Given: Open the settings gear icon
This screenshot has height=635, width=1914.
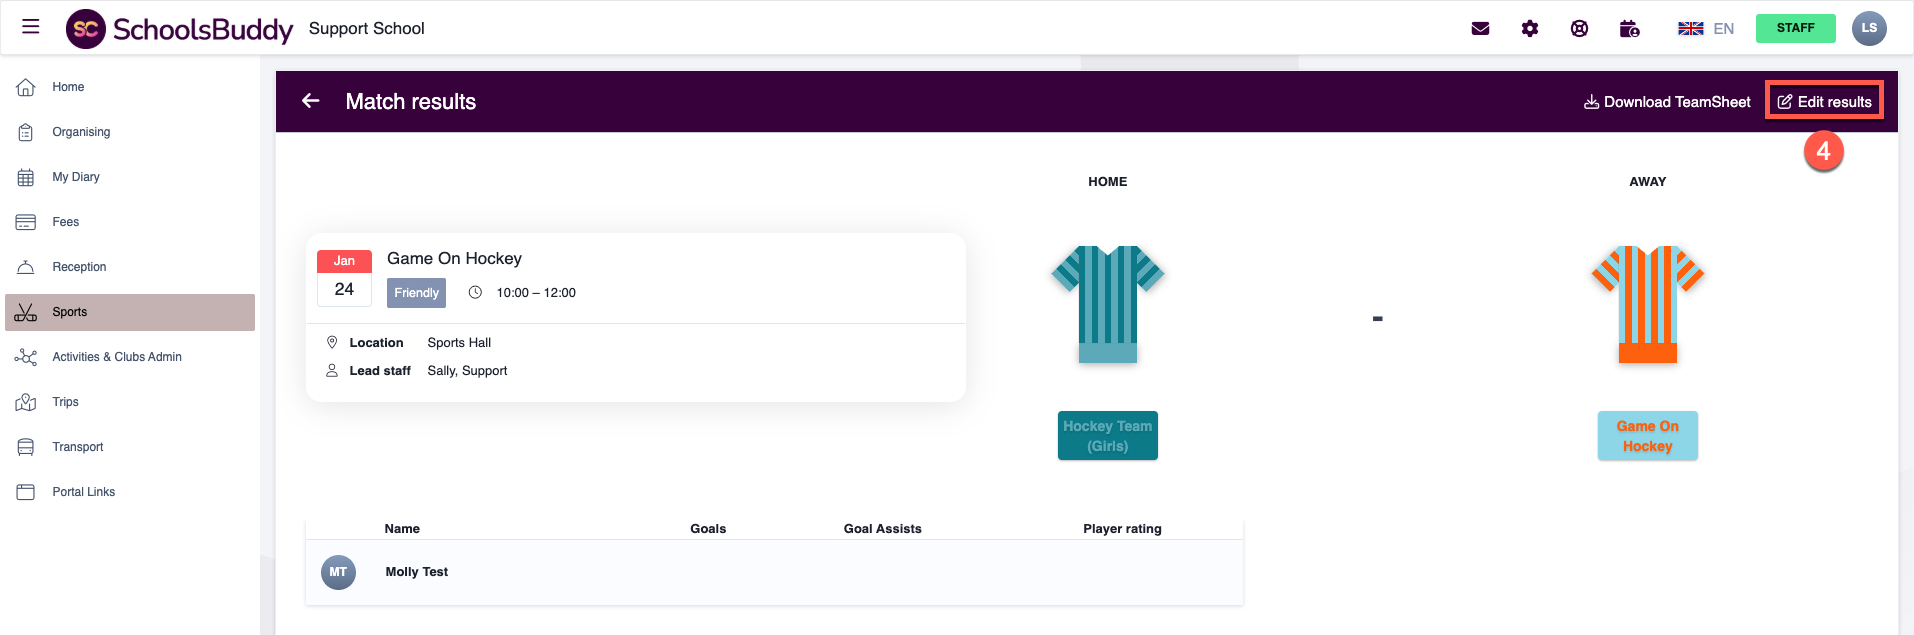Looking at the screenshot, I should (1529, 29).
